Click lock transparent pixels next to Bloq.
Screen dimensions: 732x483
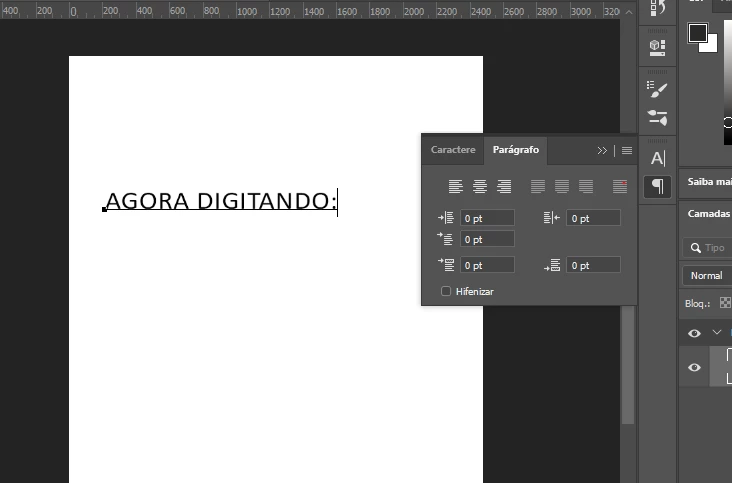(725, 302)
